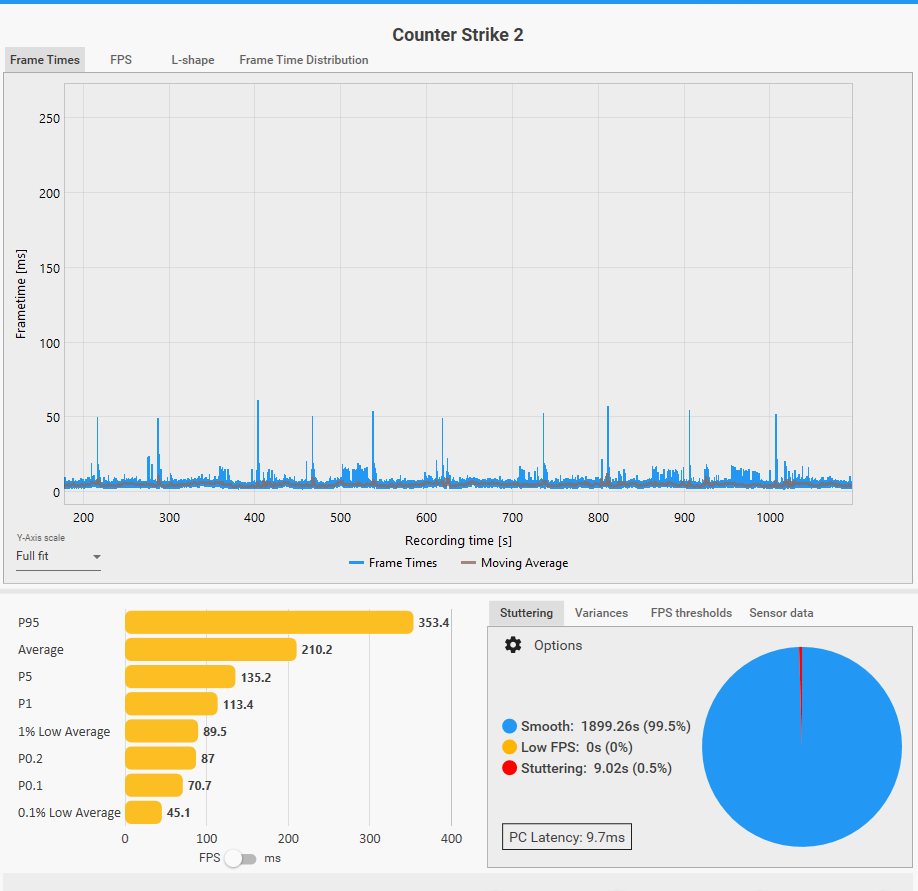Click the P95 bar in the chart
Viewport: 918px width, 891px height.
pos(269,622)
